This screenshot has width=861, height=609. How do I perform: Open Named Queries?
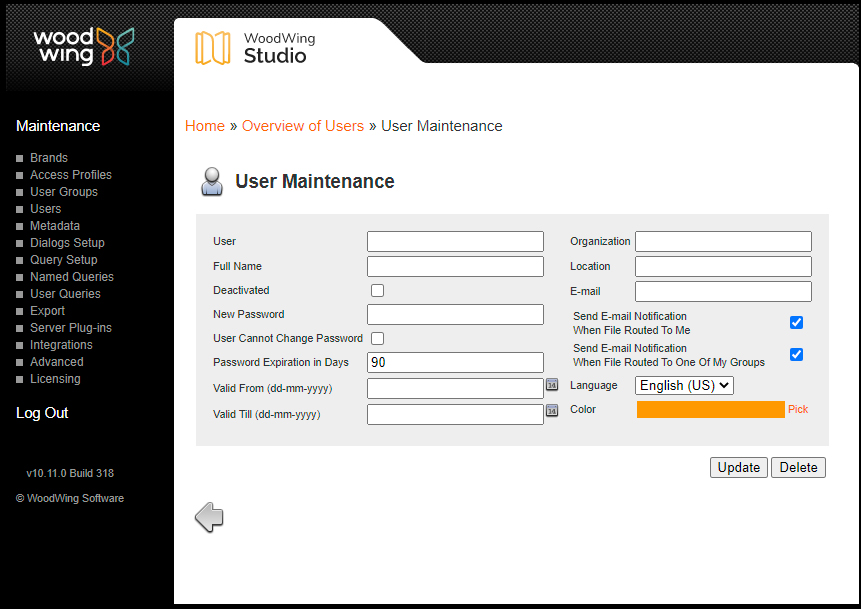(x=72, y=277)
